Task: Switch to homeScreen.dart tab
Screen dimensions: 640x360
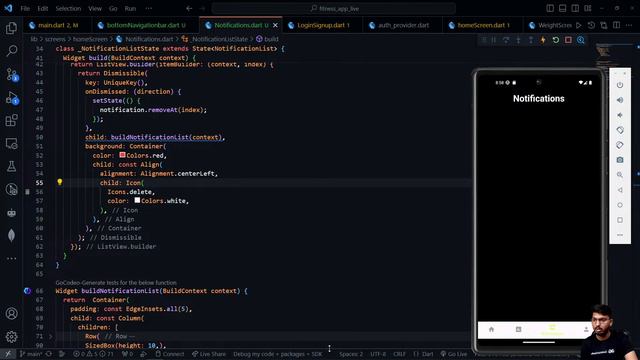Action: coord(482,25)
